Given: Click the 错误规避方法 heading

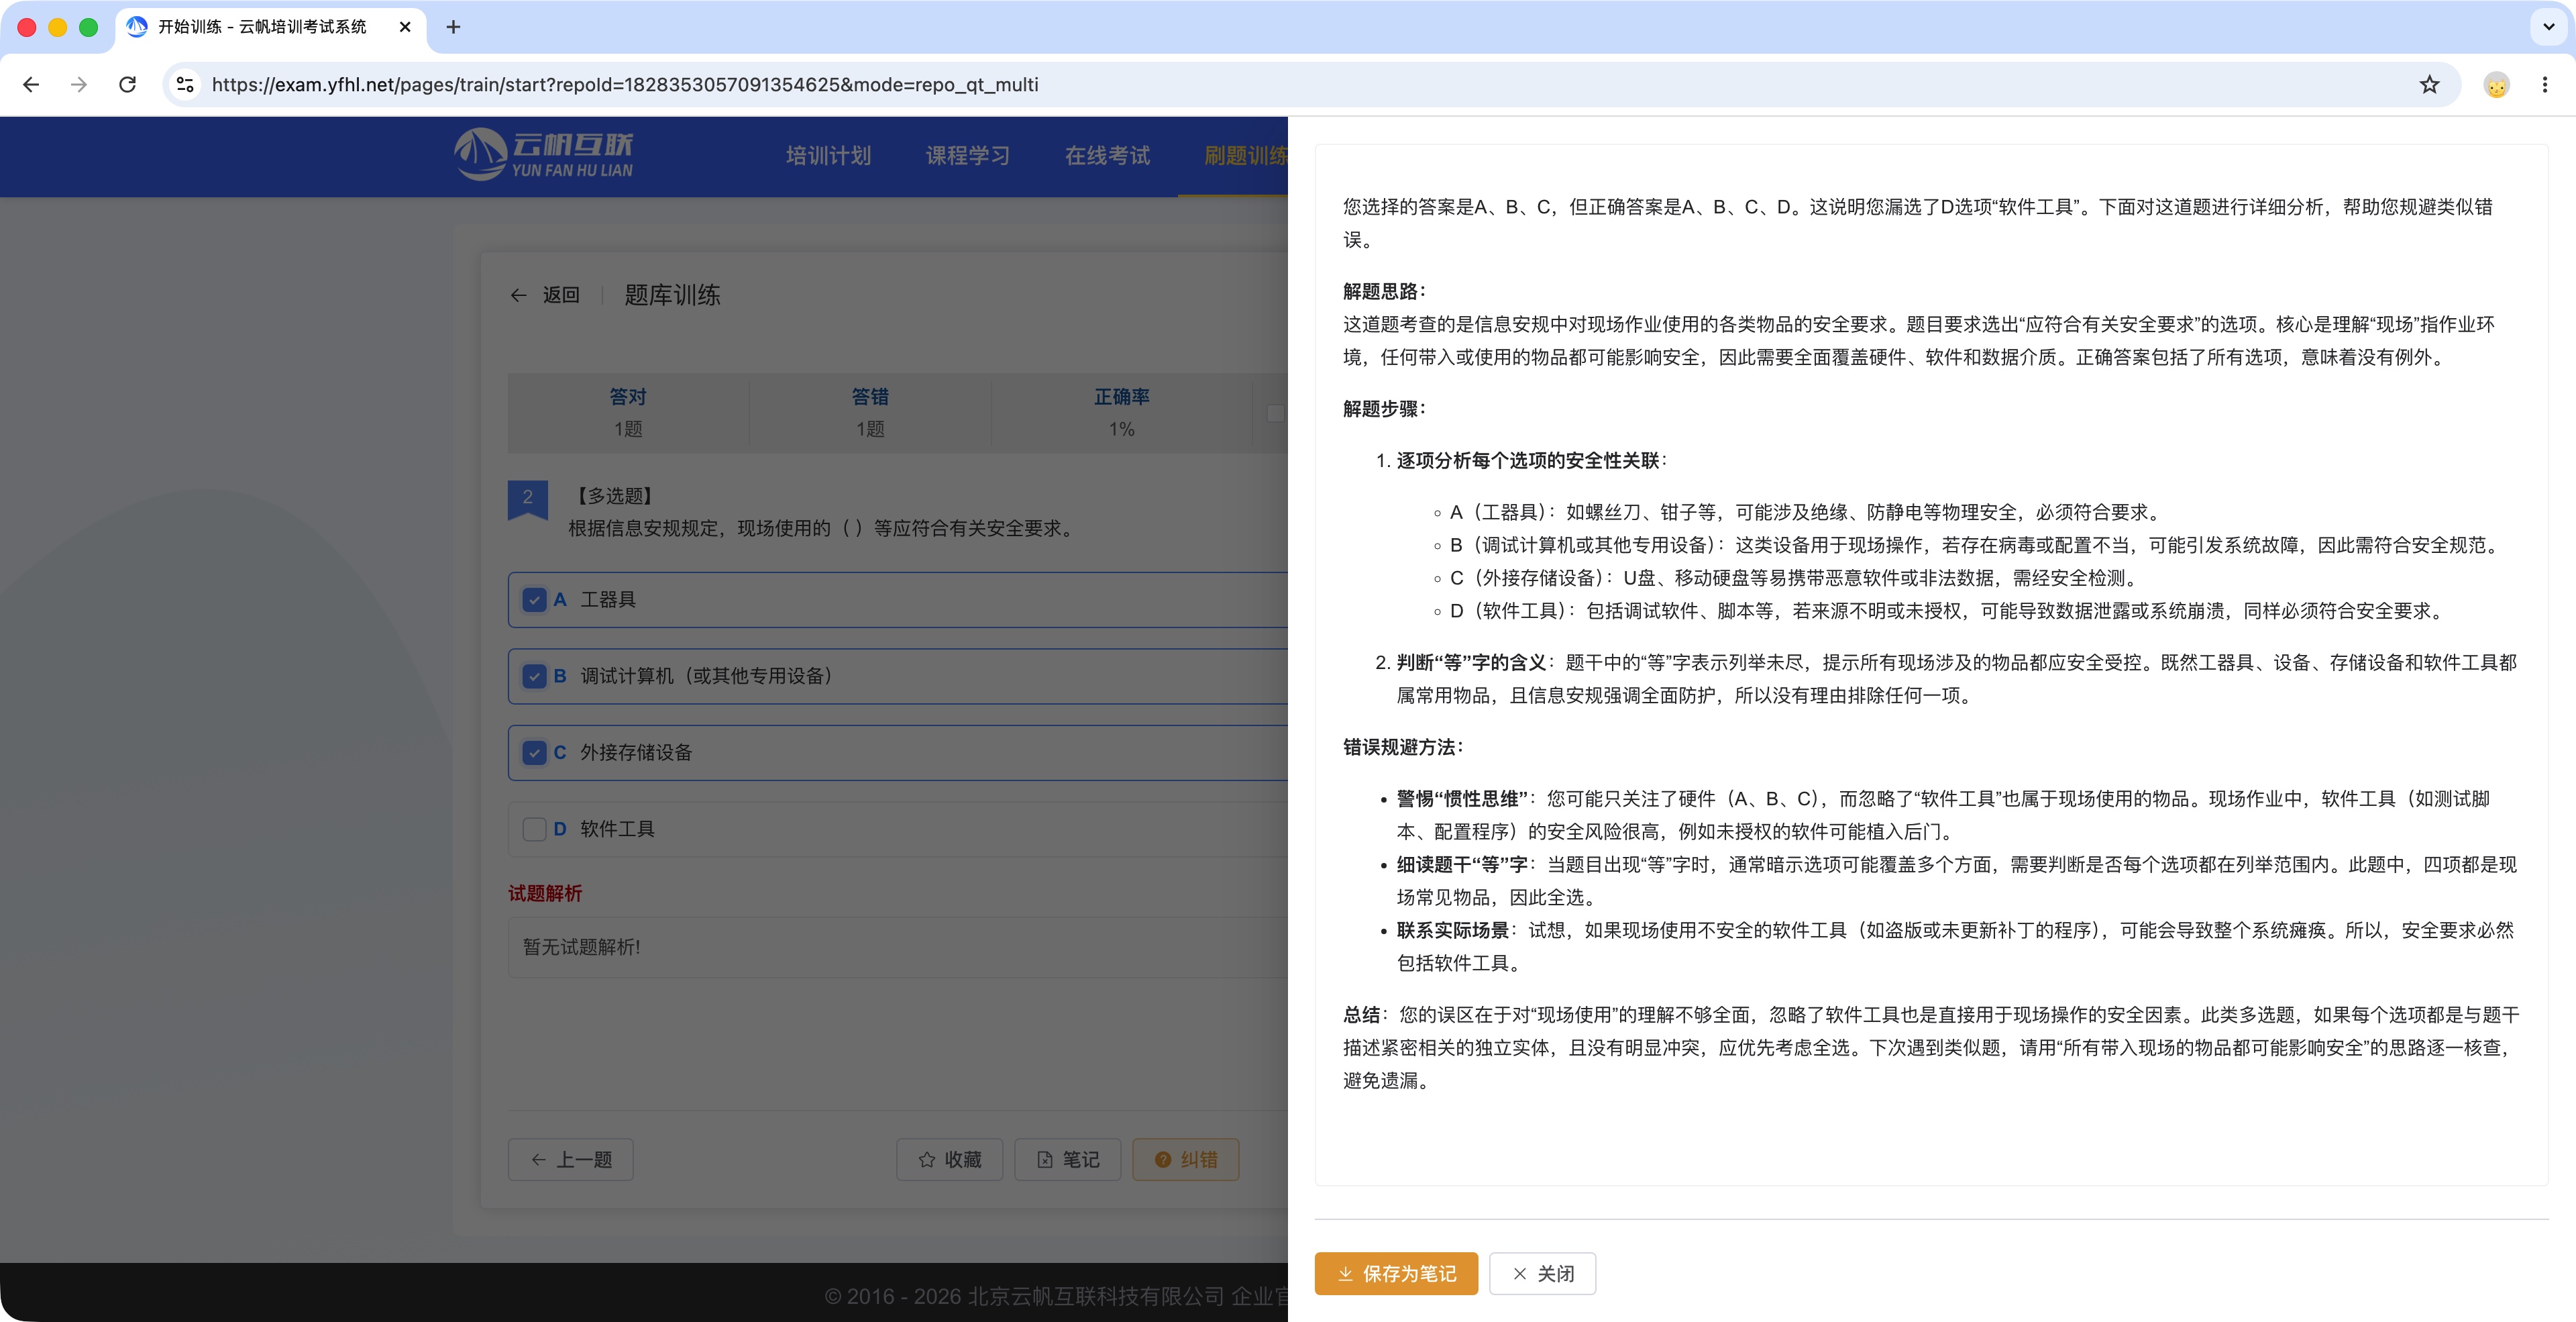Looking at the screenshot, I should tap(1403, 747).
